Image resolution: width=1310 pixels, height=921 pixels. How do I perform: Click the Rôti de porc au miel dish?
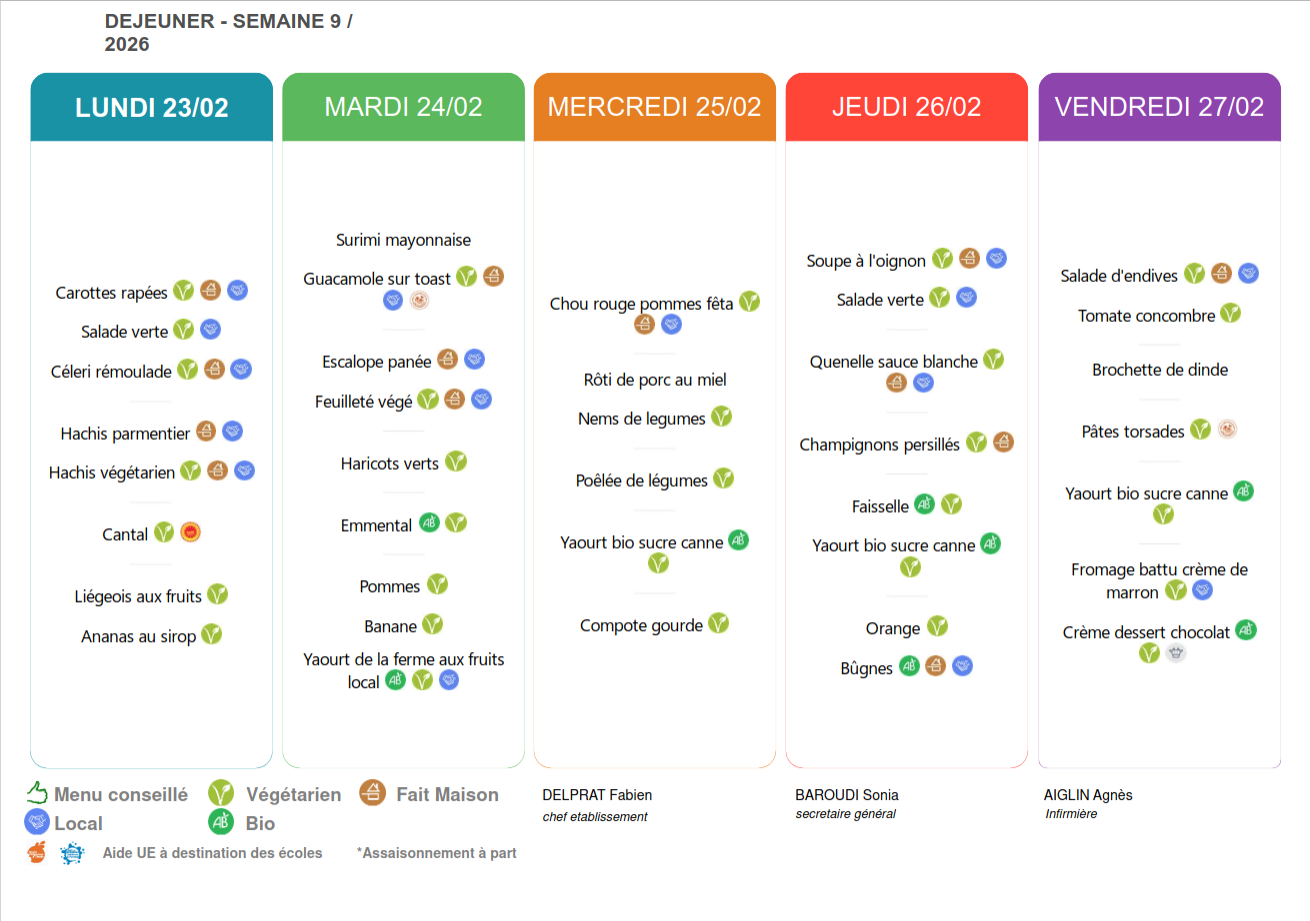pos(655,380)
